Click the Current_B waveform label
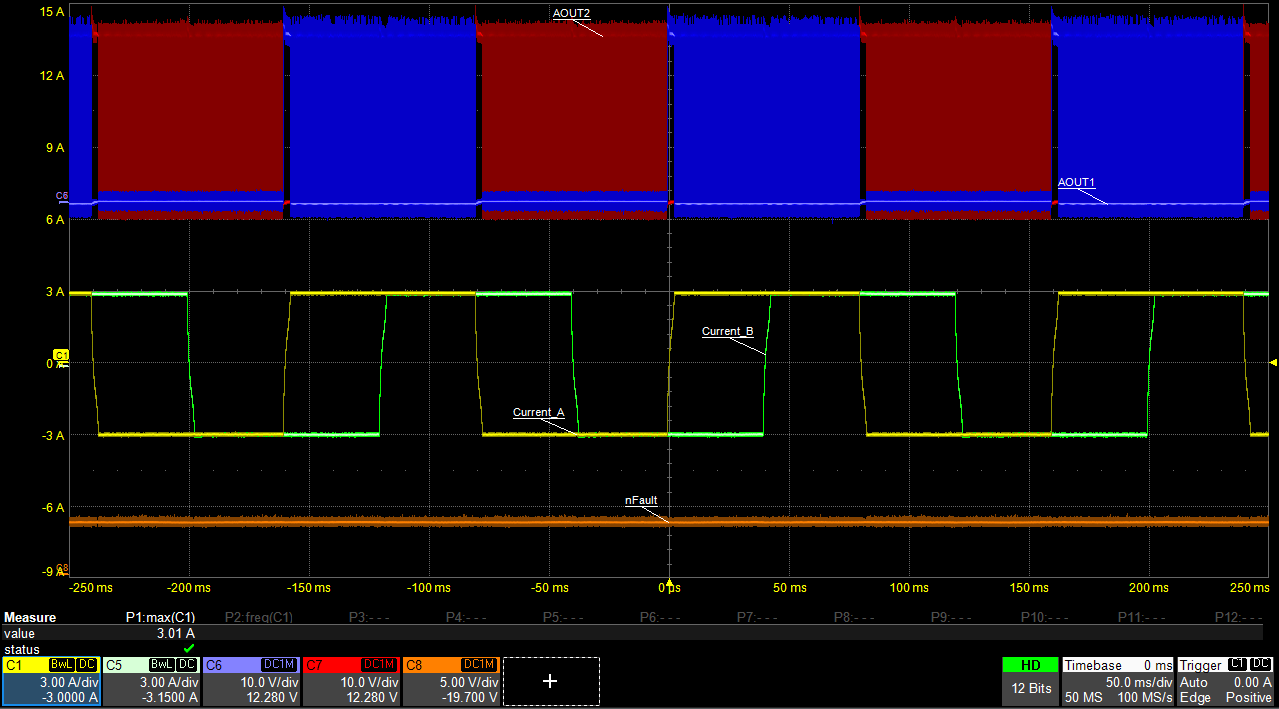The width and height of the screenshot is (1279, 709). 727,331
